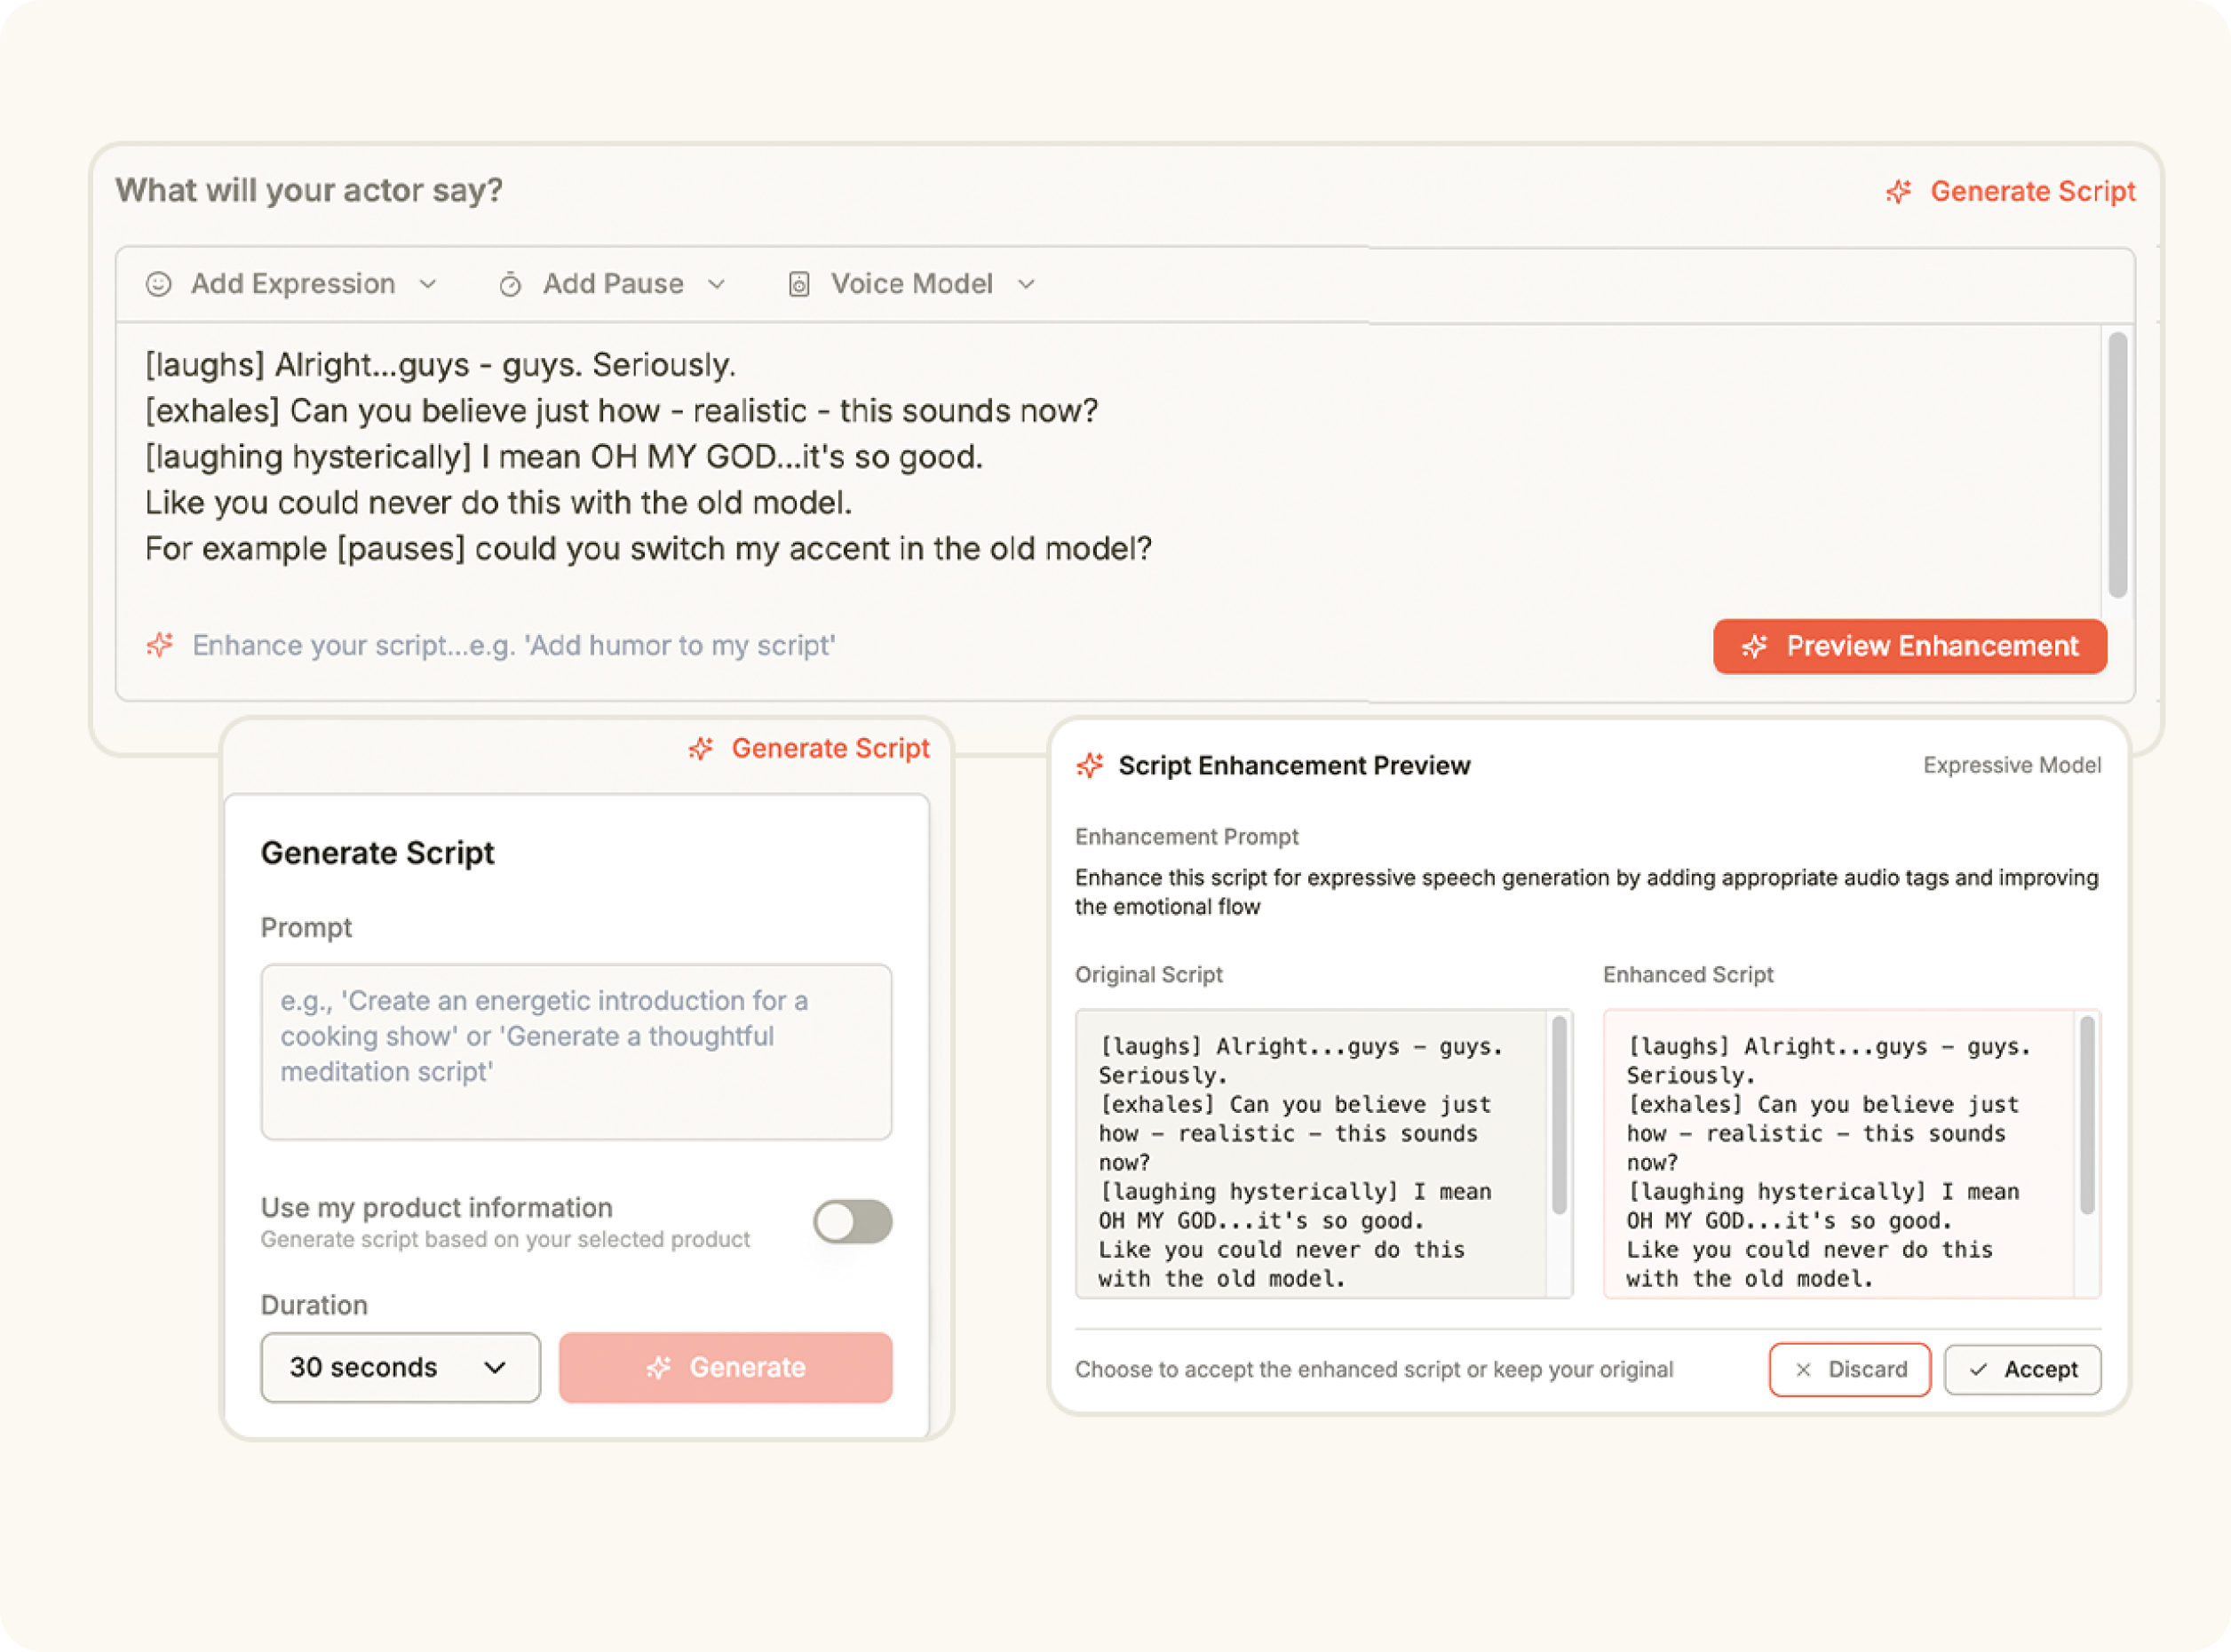Open the 30 seconds duration dropdown

(x=400, y=1367)
